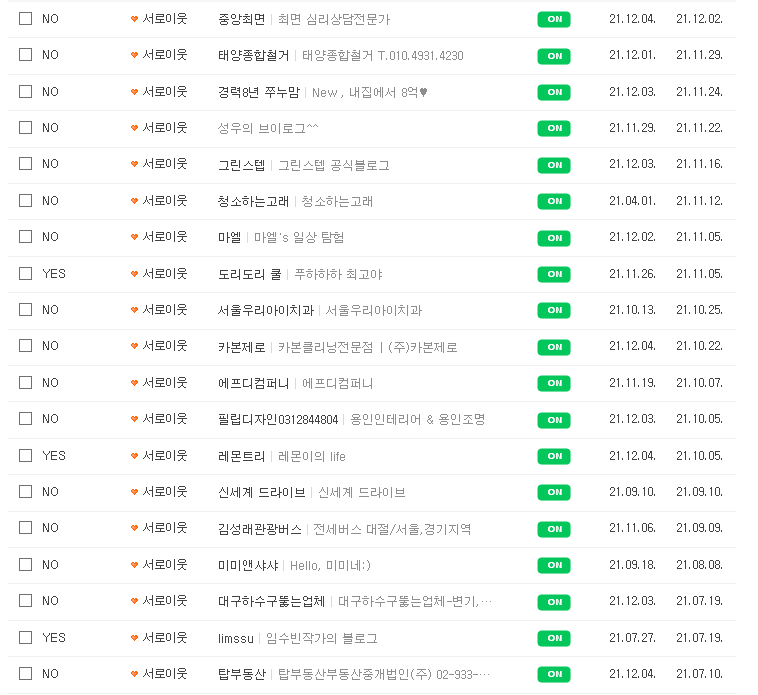Toggle the ON badge in 중앙최면 row
Screen dimensions: 758x695
pos(554,19)
